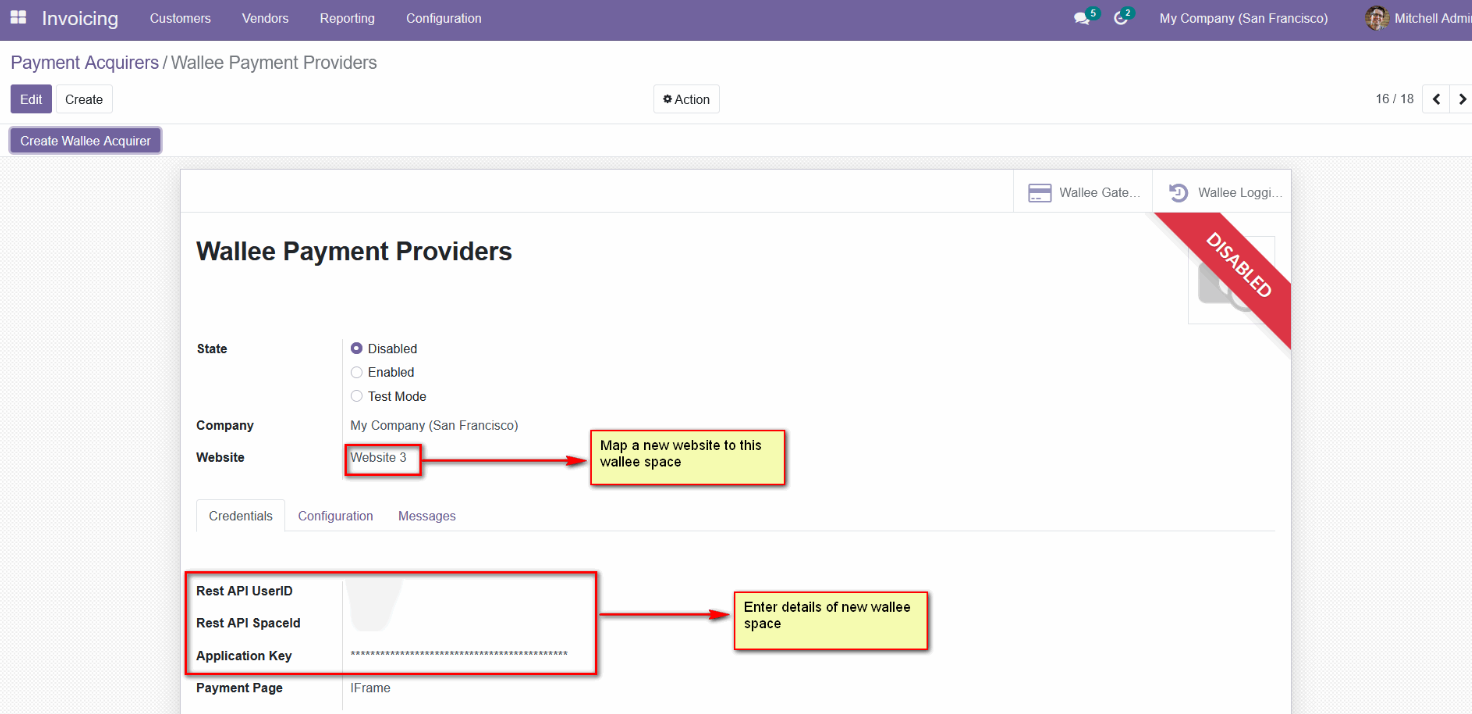Expand the Action dropdown

pos(686,99)
